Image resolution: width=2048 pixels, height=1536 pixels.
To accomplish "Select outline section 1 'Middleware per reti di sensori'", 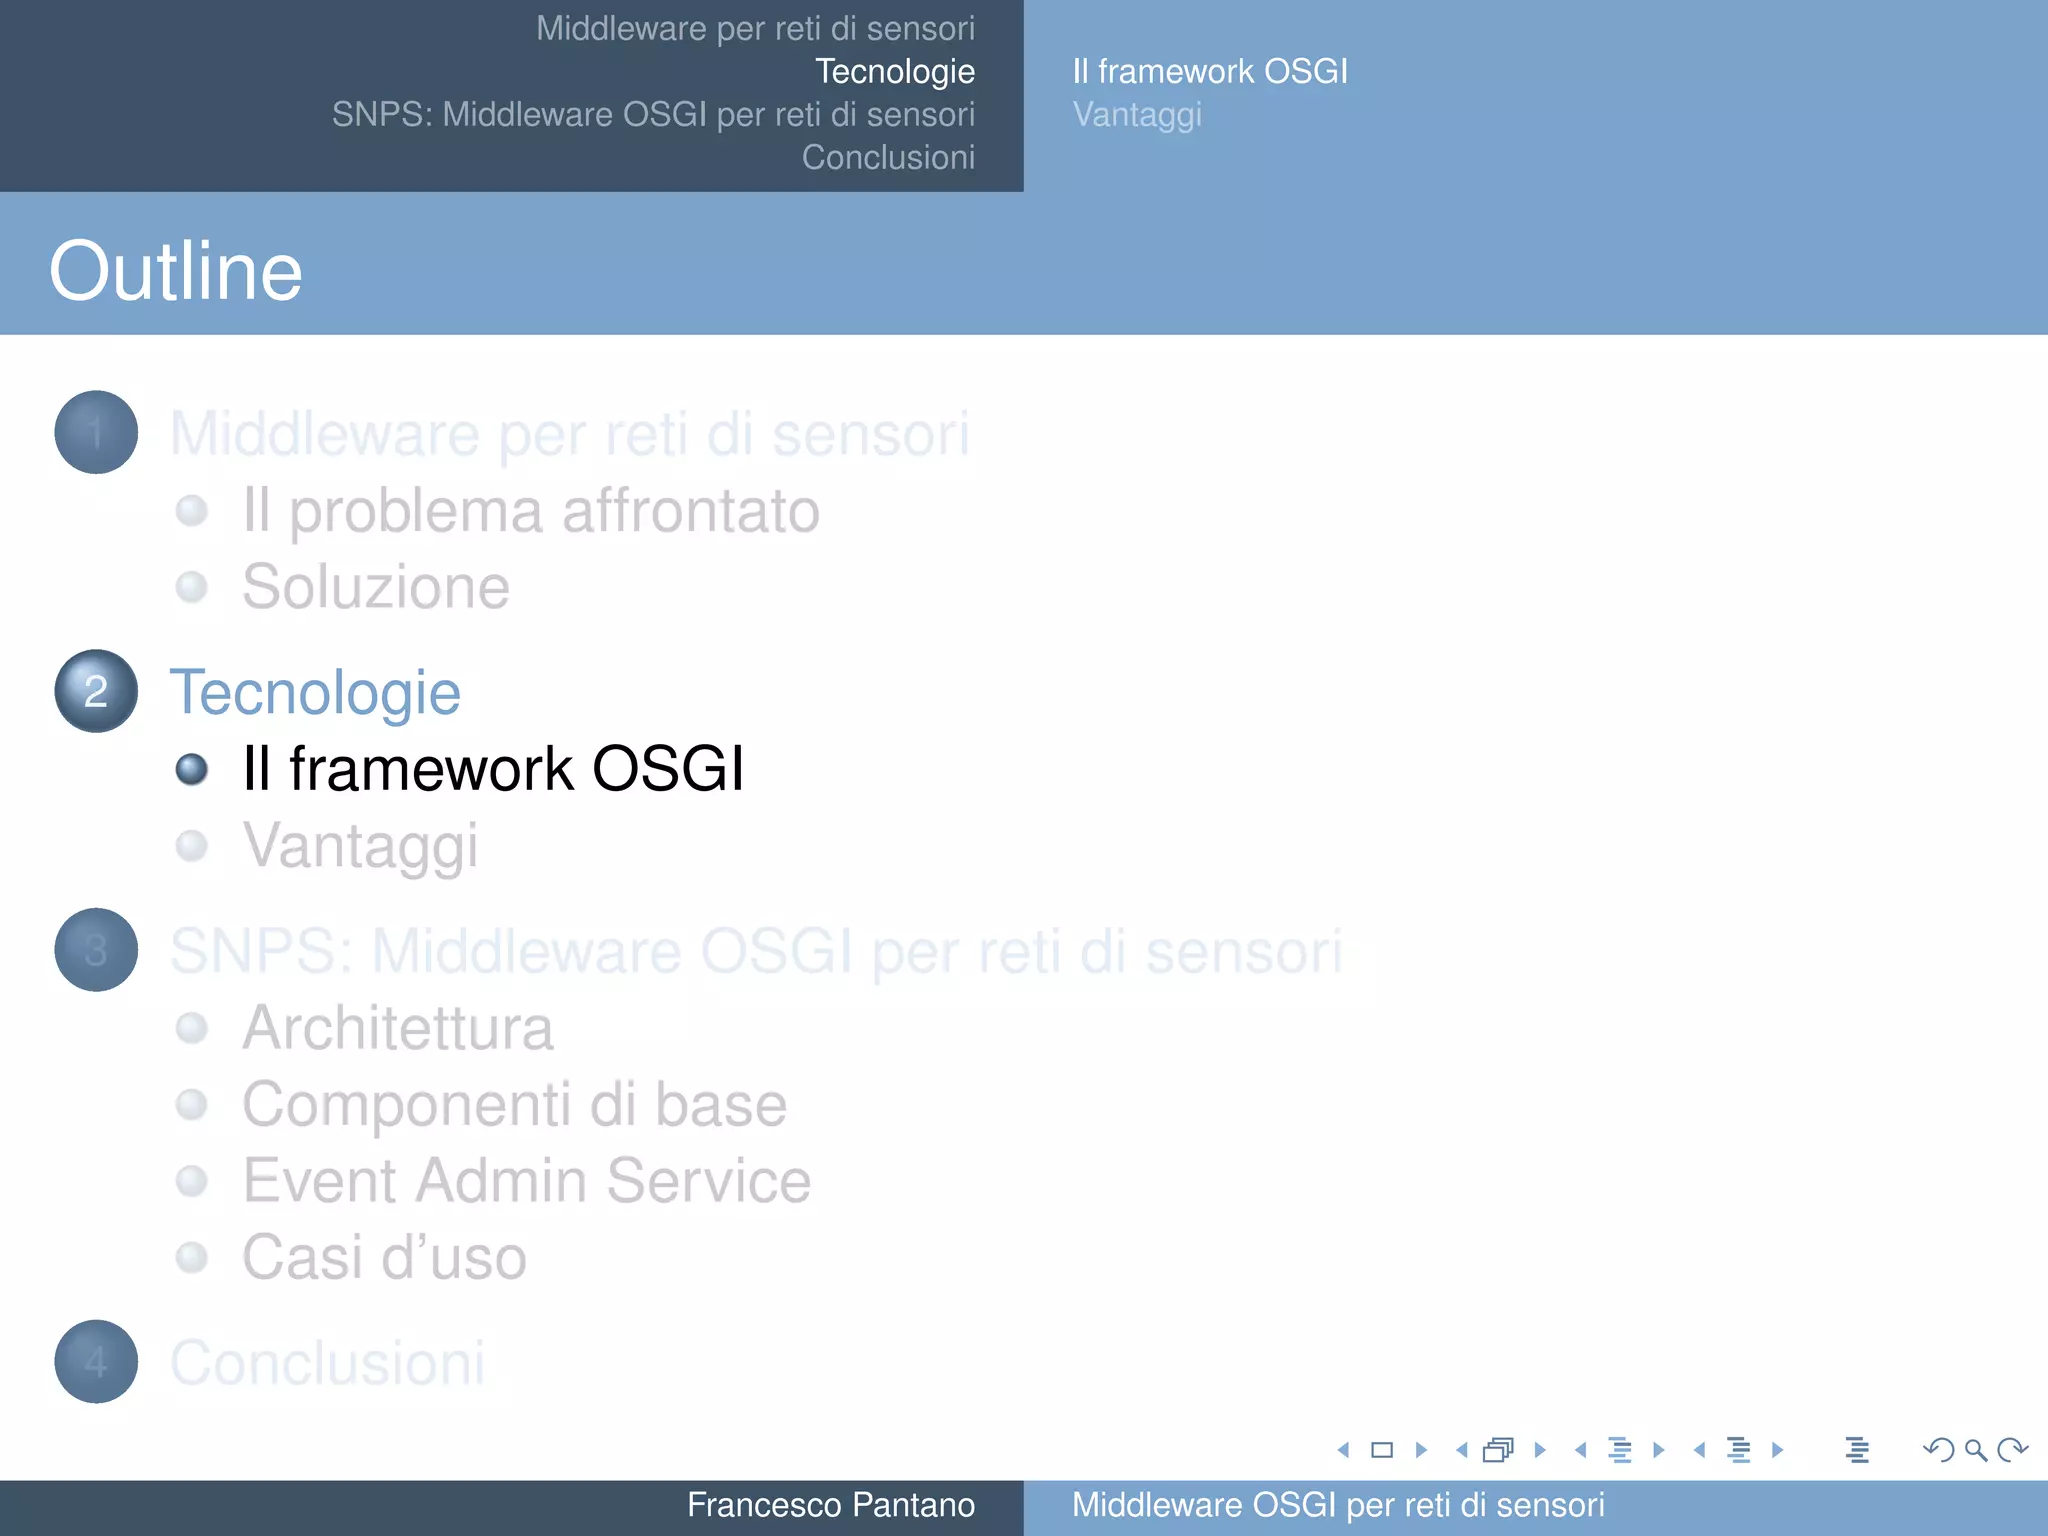I will pos(569,434).
